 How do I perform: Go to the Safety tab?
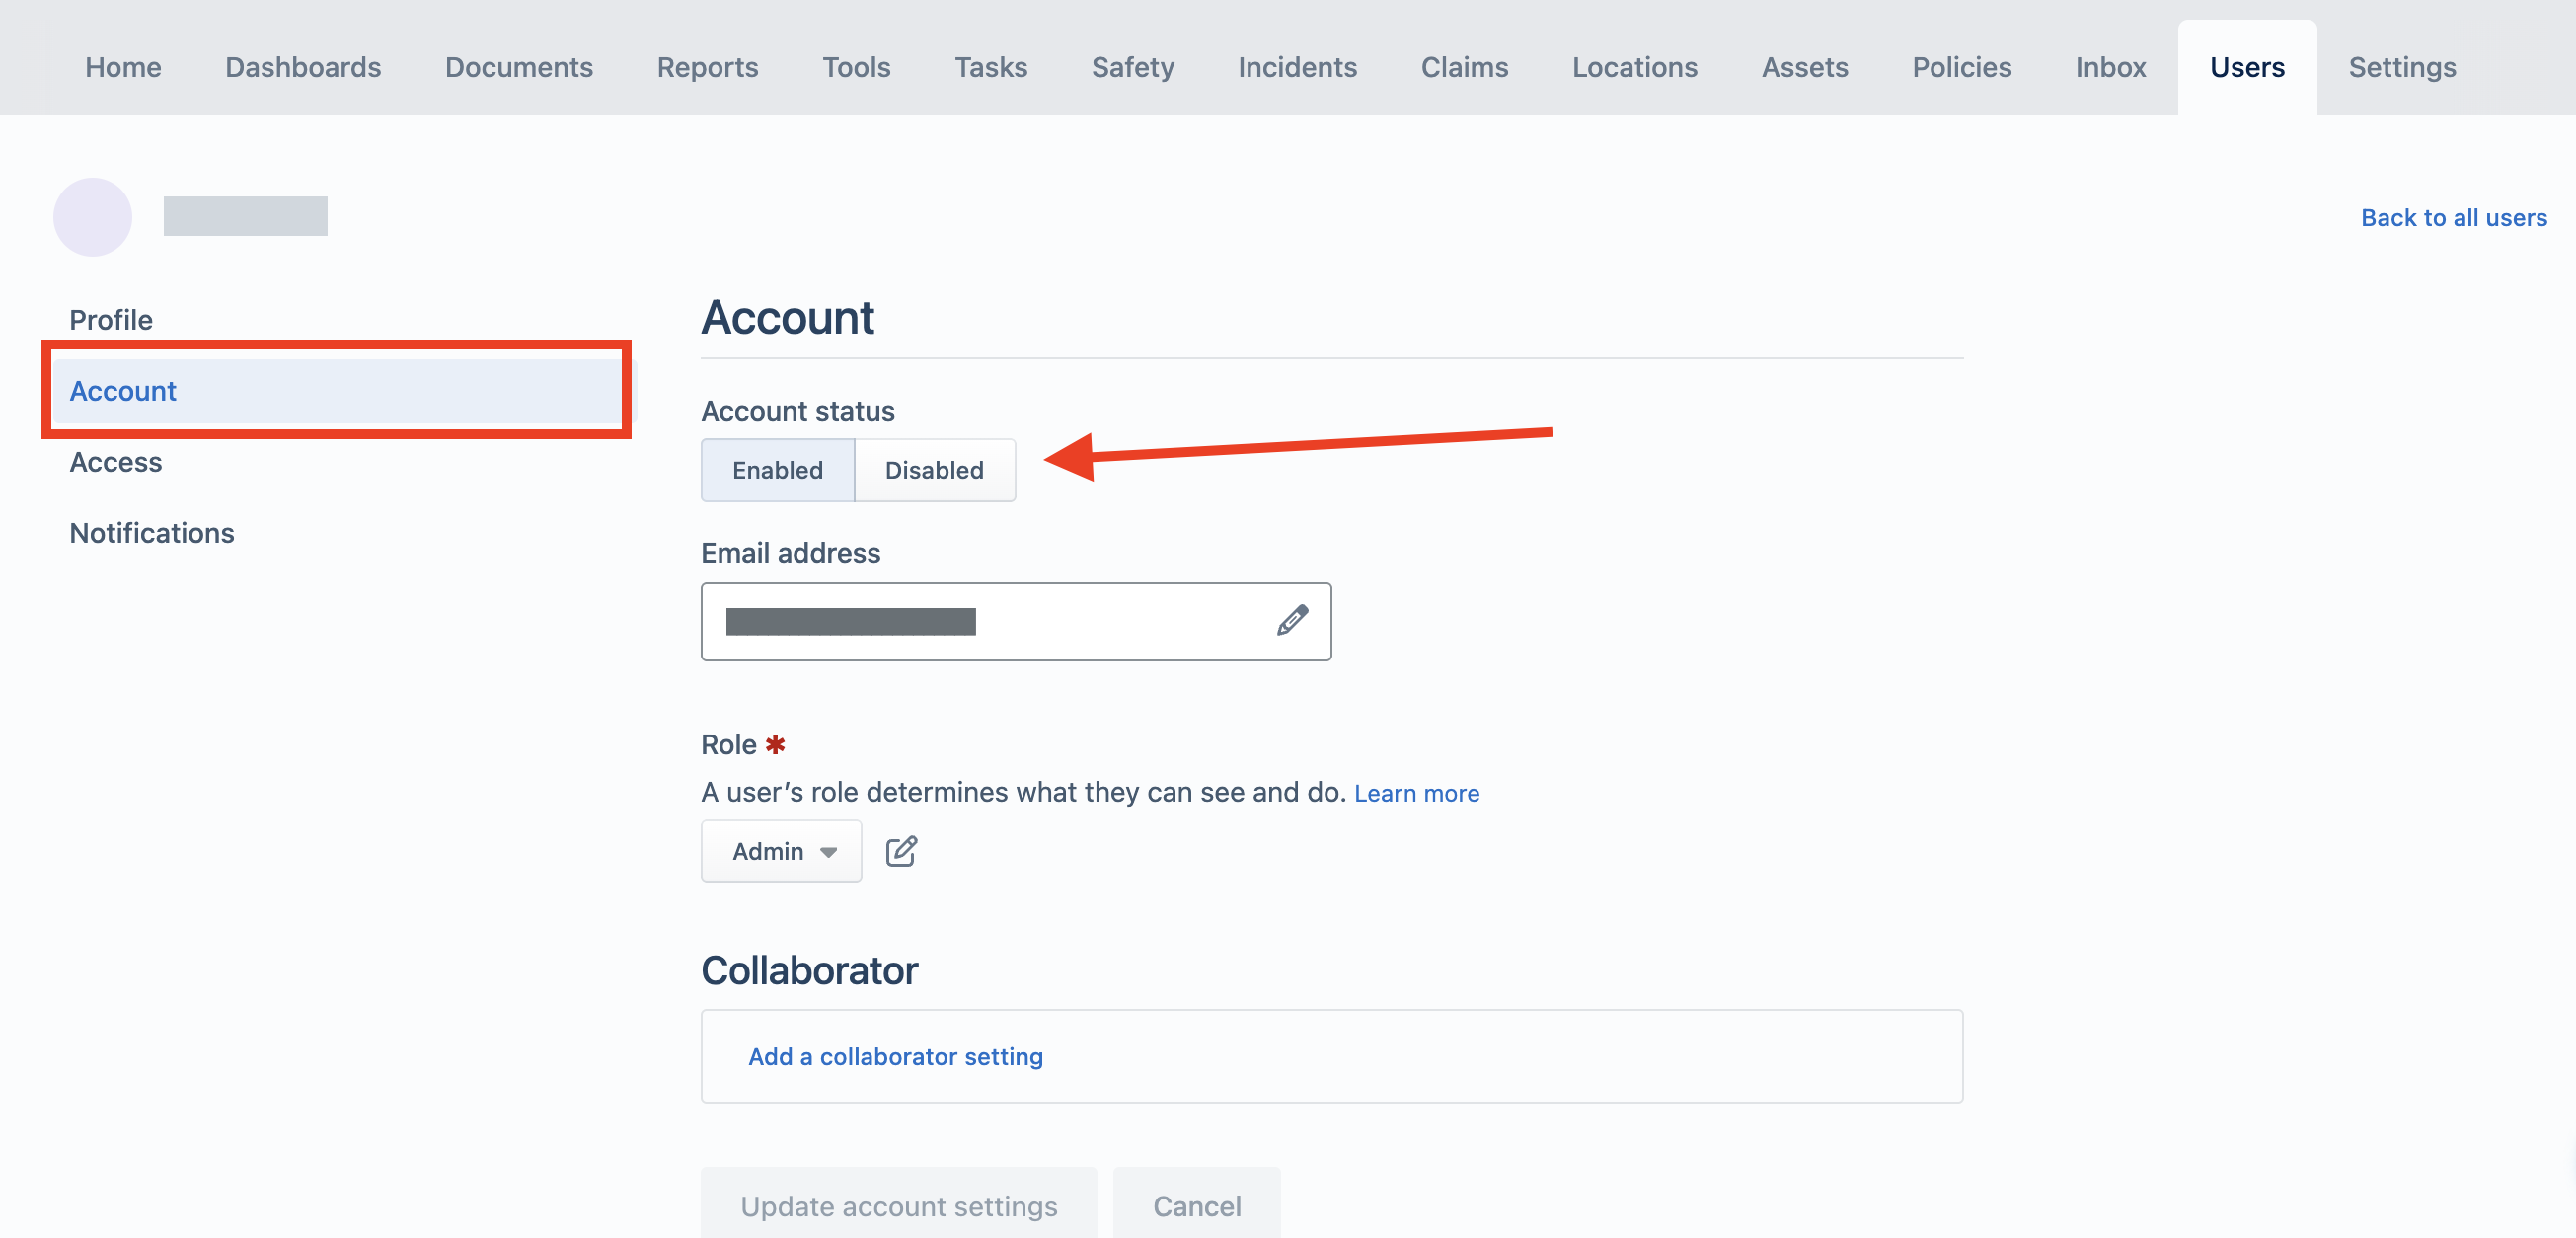pos(1132,67)
